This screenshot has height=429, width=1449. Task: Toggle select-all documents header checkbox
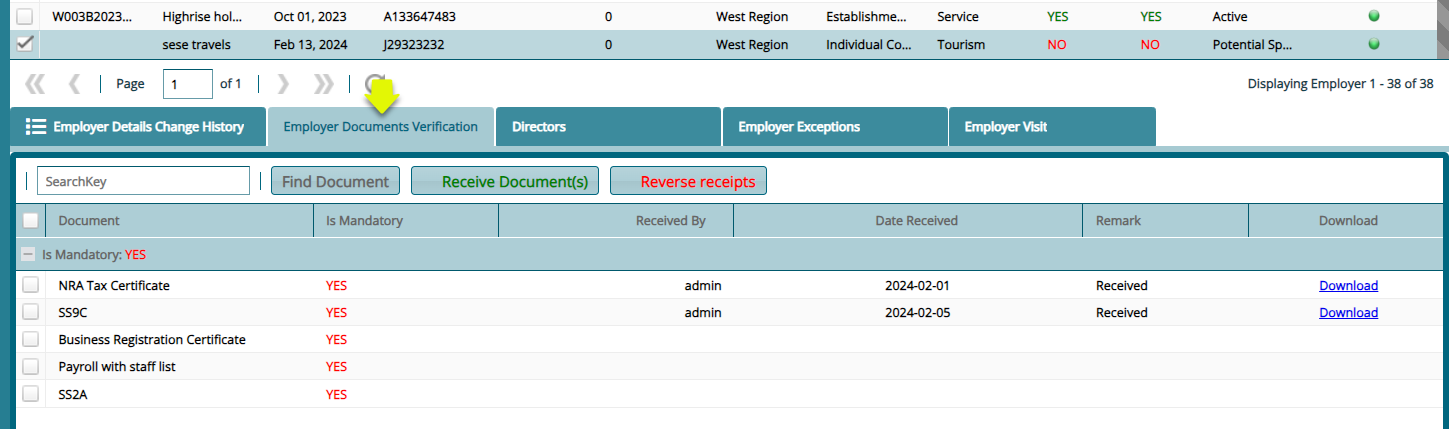(x=31, y=220)
